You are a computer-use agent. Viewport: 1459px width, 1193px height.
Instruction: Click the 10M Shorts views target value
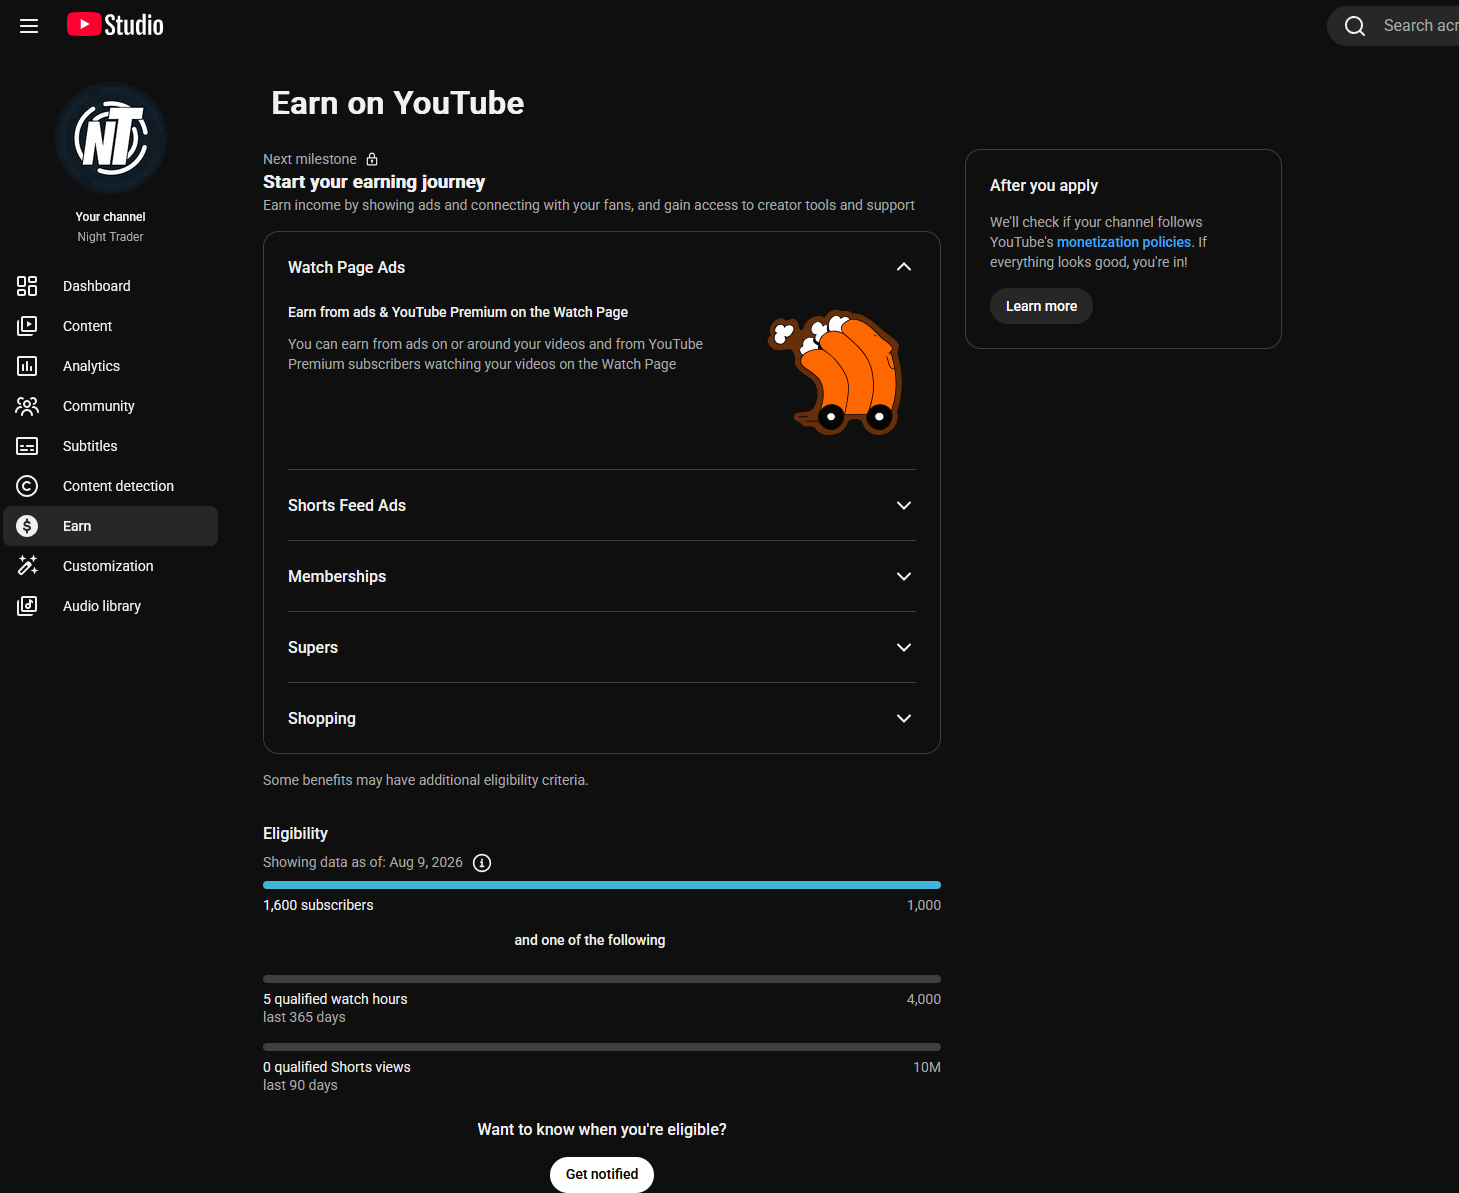tap(927, 1067)
